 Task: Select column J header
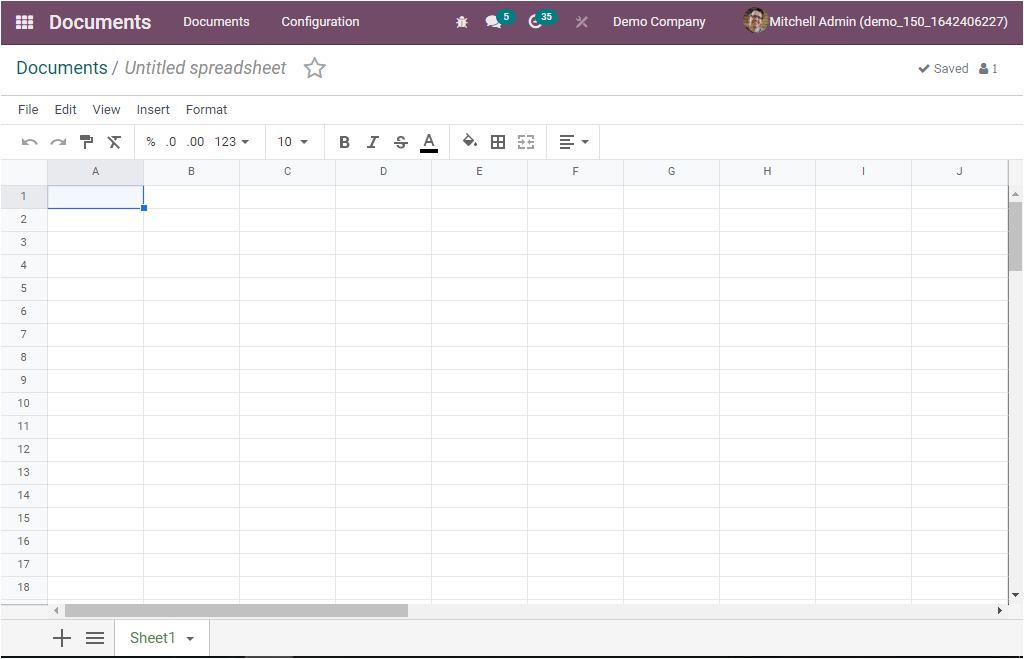[x=959, y=172]
